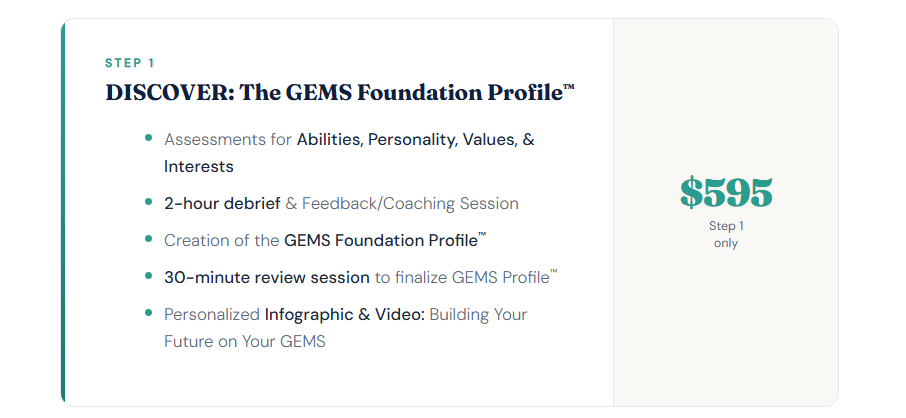The height and width of the screenshot is (418, 906).
Task: Click the word "Interests" in first bullet
Action: (198, 166)
